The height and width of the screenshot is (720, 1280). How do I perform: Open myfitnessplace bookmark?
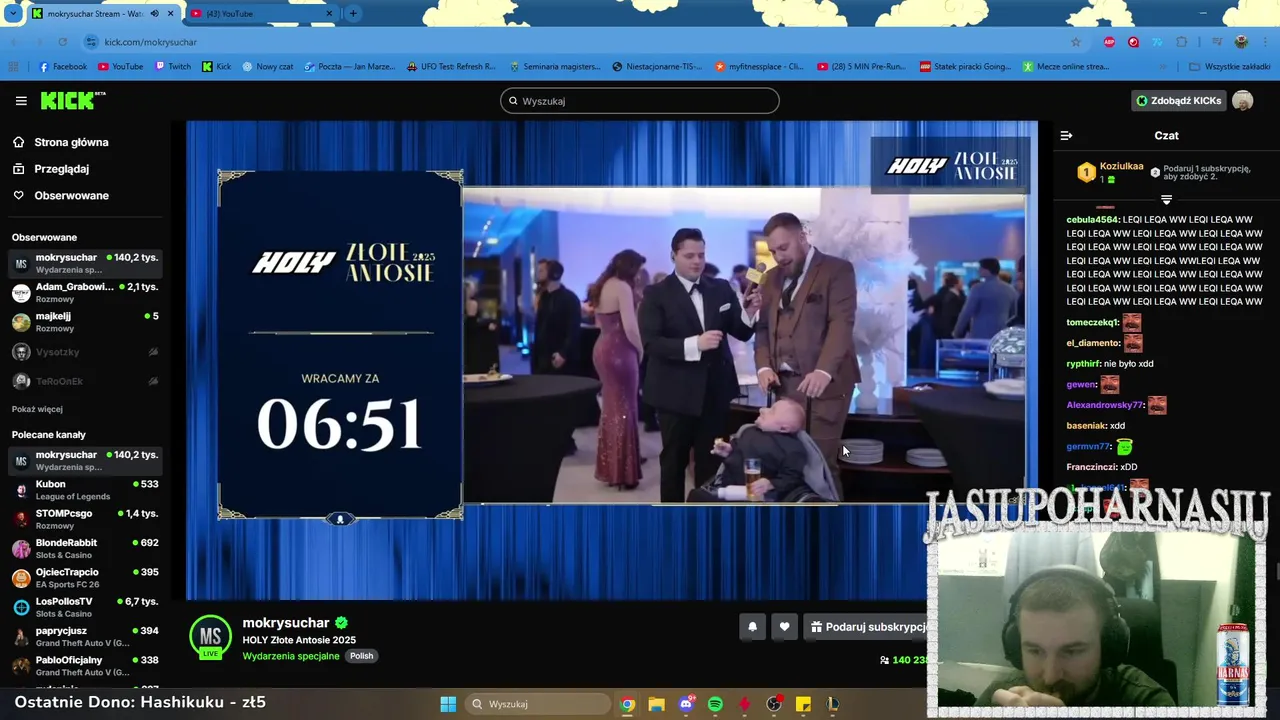tap(759, 67)
